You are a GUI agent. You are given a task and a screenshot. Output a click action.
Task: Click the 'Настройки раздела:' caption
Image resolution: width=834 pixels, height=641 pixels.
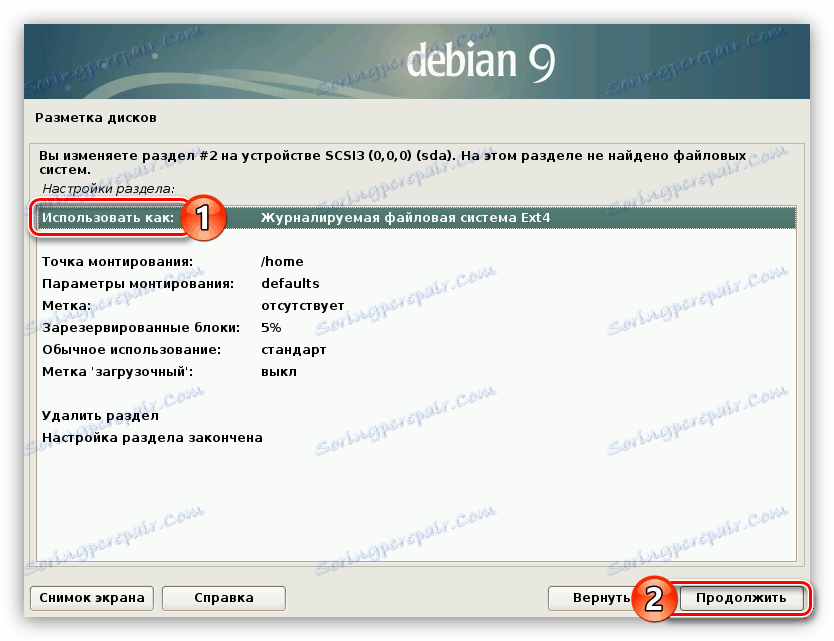click(109, 189)
